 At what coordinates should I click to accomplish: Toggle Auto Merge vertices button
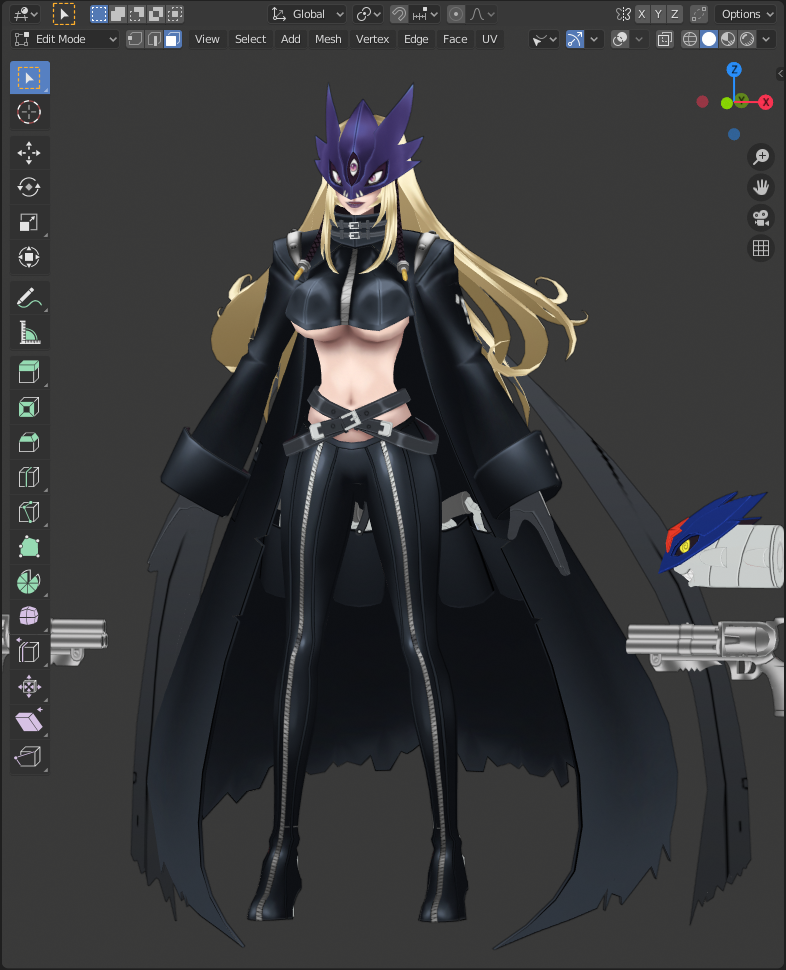pyautogui.click(x=698, y=14)
